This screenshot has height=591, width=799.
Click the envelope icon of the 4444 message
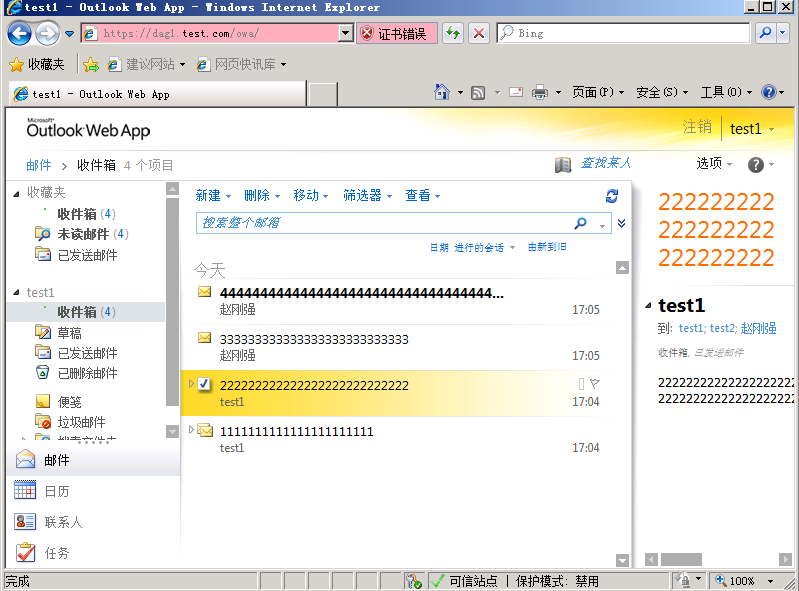point(204,291)
